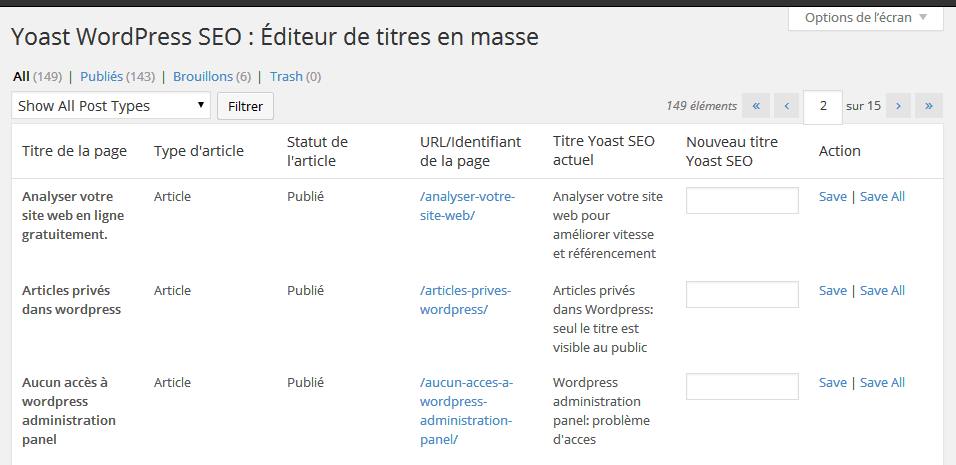Click the Type d'article column header

(199, 151)
